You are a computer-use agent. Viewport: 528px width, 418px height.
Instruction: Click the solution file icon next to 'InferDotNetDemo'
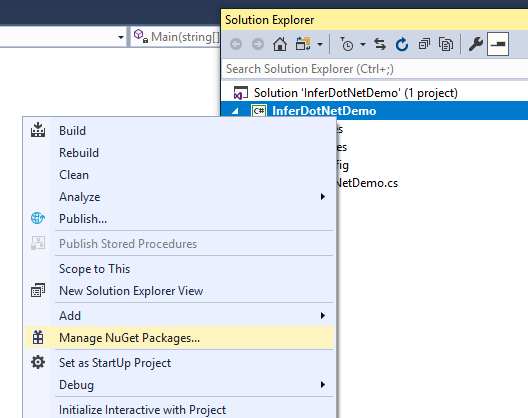pos(240,93)
